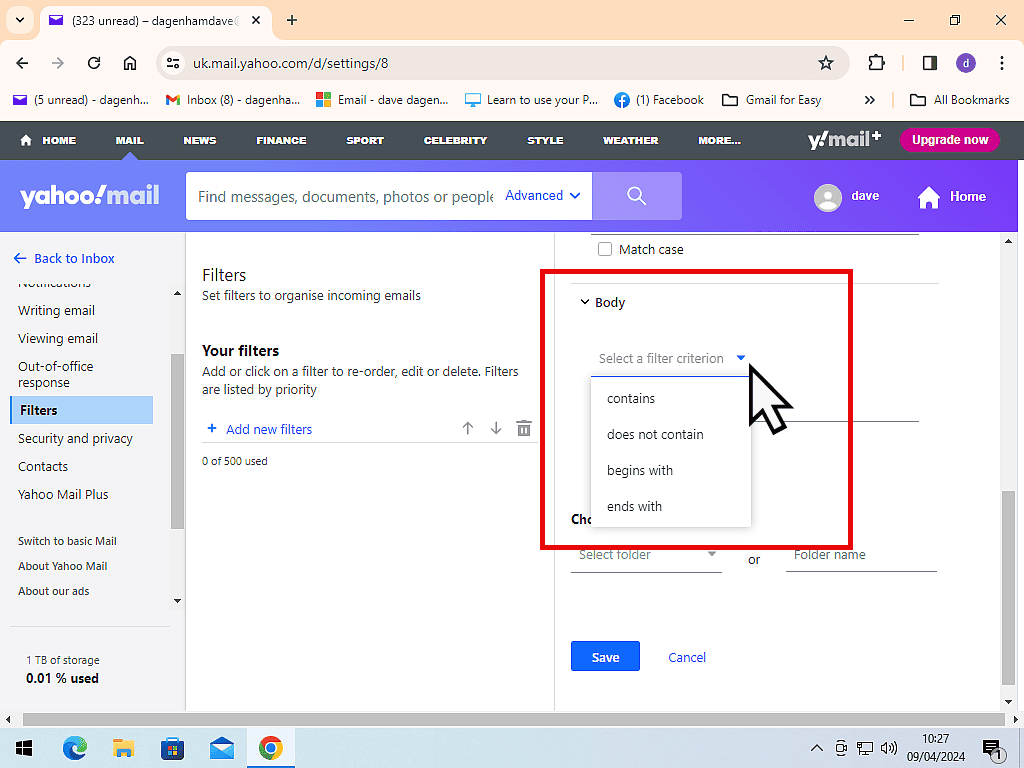Enable the Match case checkbox
The height and width of the screenshot is (768, 1024).
click(x=605, y=249)
